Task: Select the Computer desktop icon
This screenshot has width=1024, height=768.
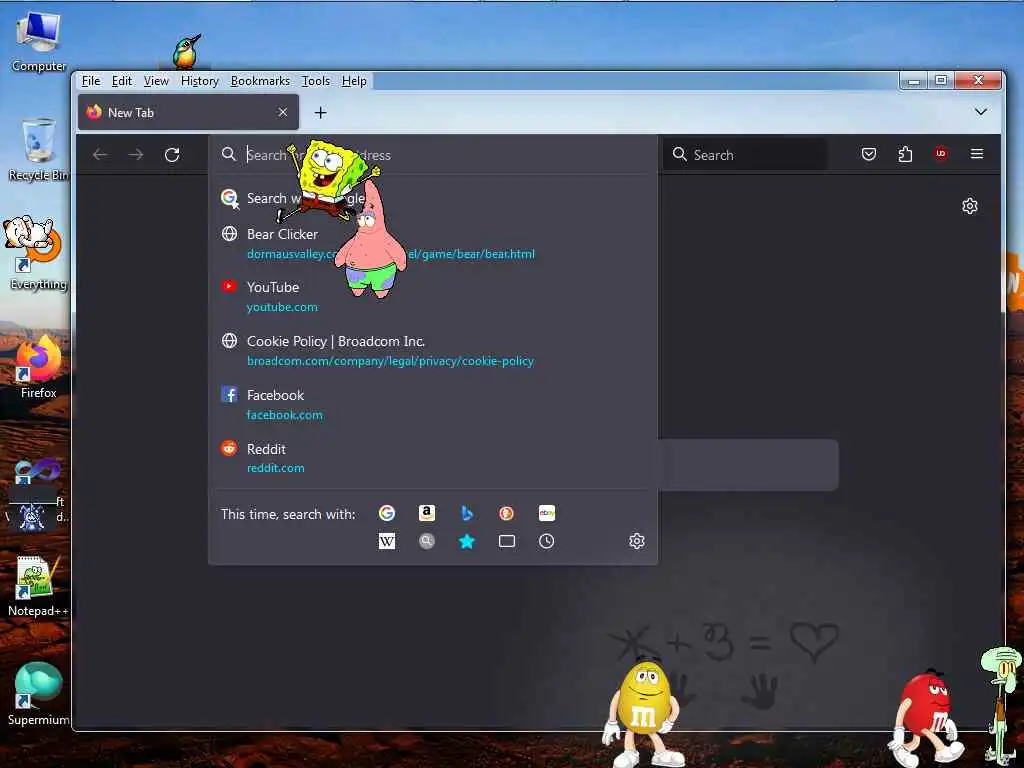Action: coord(39,43)
